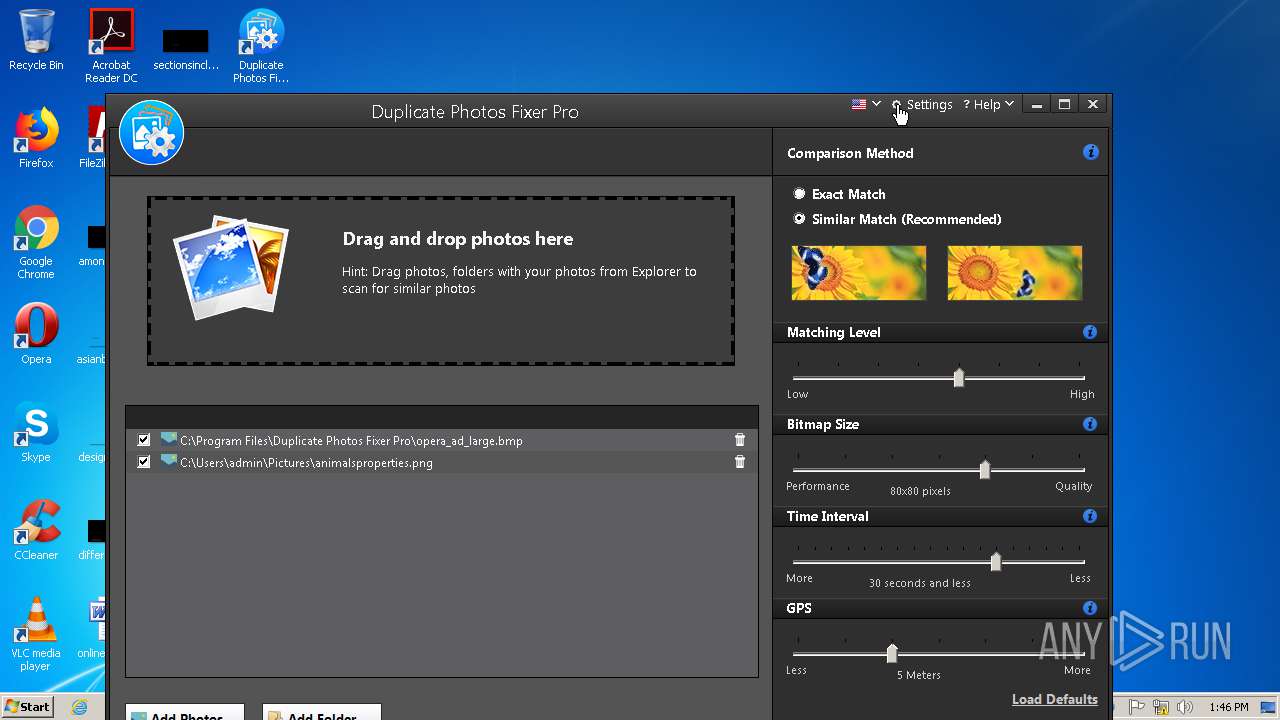
Task: Open Recycle Bin on desktop
Action: tap(36, 41)
